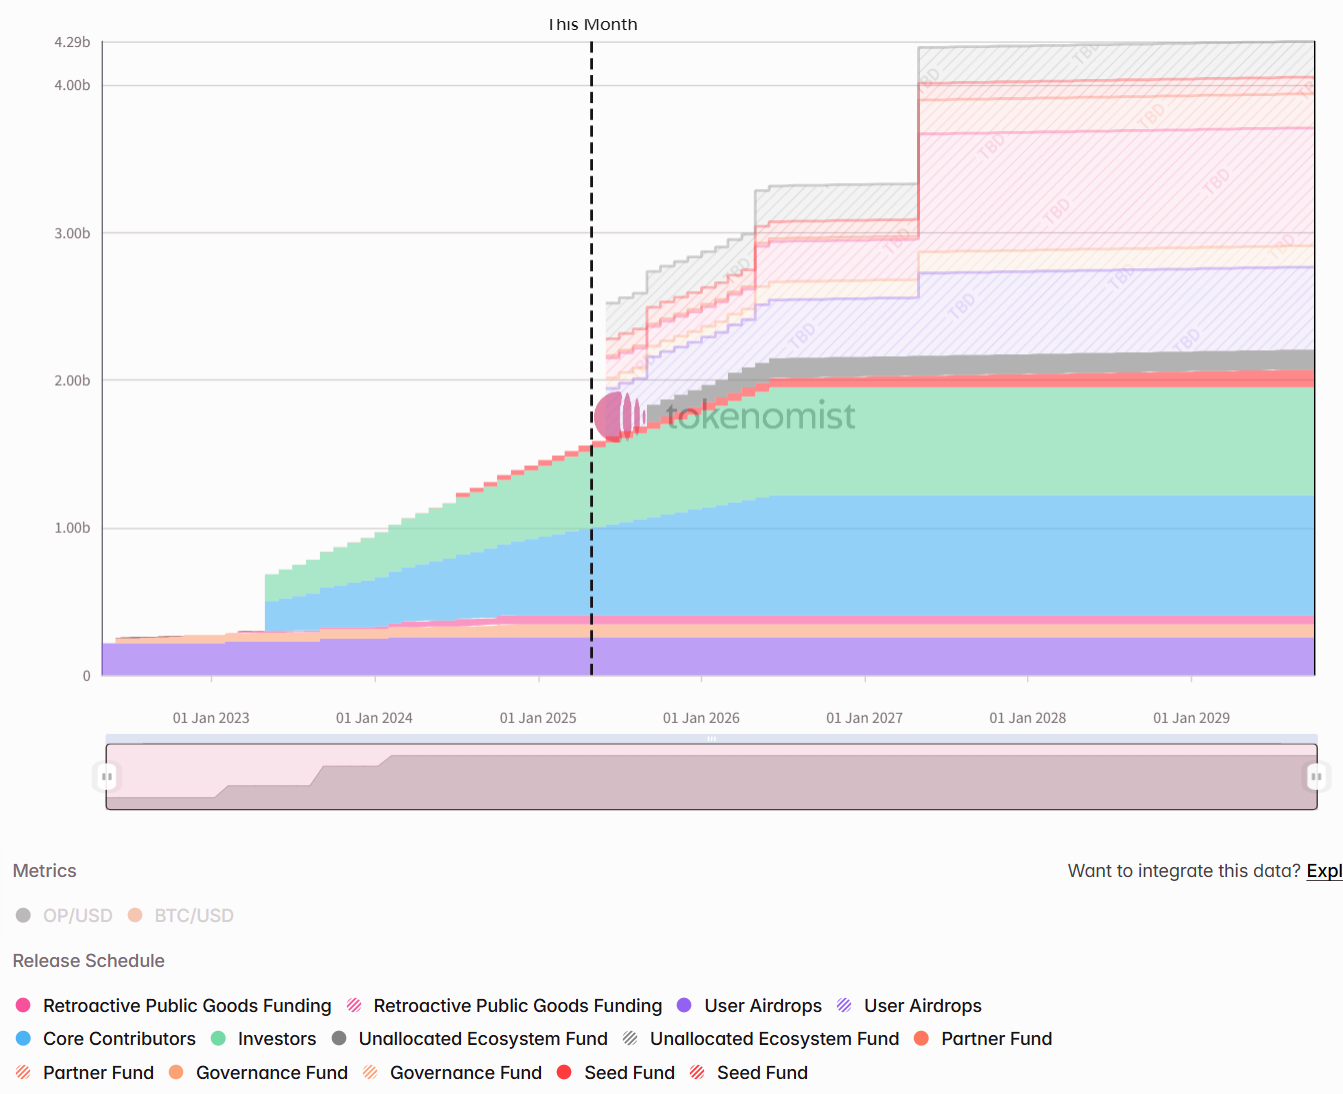This screenshot has height=1094, width=1343.
Task: Click the right handle of the range slider
Action: (x=1316, y=776)
